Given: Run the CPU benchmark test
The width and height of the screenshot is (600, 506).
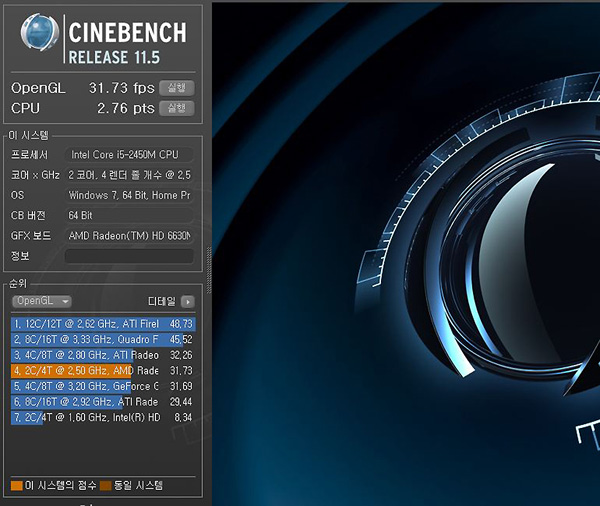Looking at the screenshot, I should click(177, 108).
